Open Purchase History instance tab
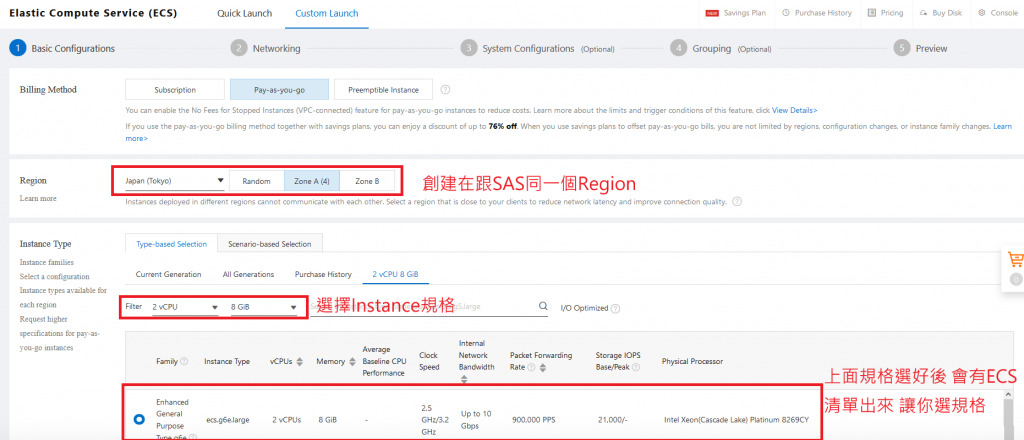 click(323, 274)
